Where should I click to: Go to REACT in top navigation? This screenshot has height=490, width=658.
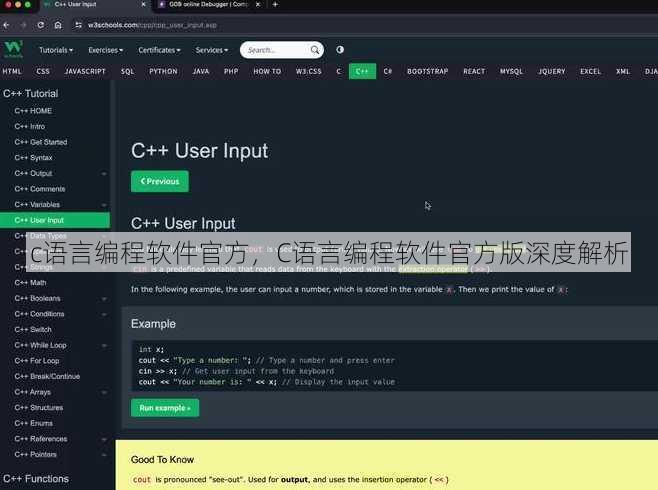[x=474, y=71]
